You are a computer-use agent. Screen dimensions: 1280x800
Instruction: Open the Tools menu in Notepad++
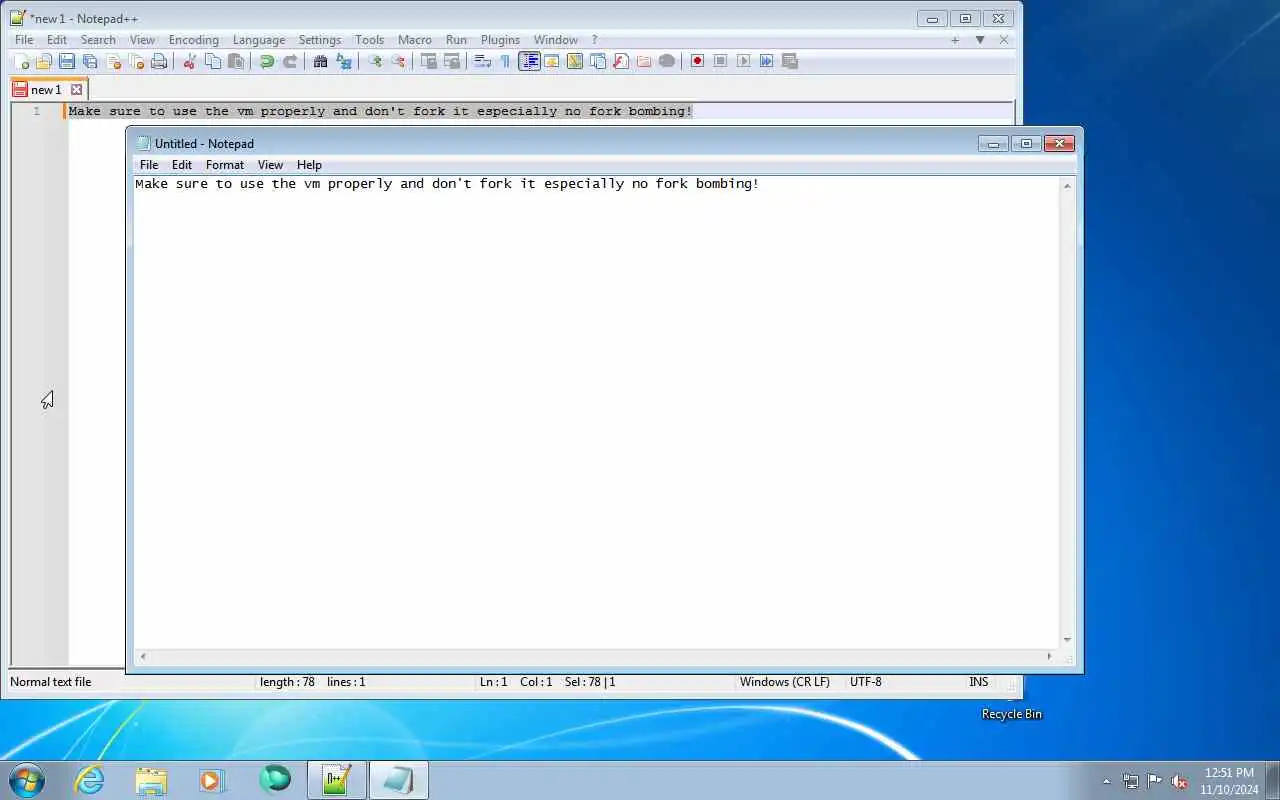[x=369, y=40]
